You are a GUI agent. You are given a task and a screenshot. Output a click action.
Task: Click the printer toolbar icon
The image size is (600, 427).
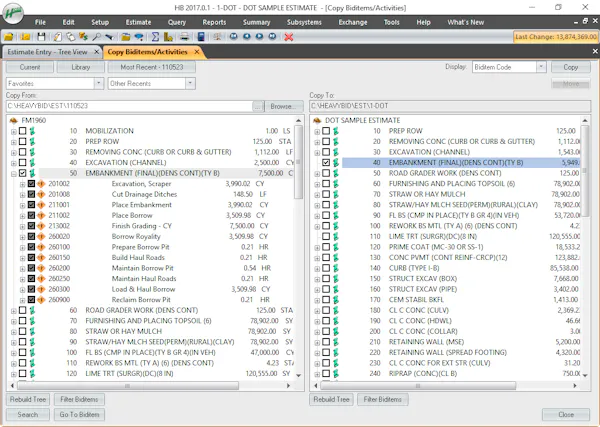[x=184, y=37]
